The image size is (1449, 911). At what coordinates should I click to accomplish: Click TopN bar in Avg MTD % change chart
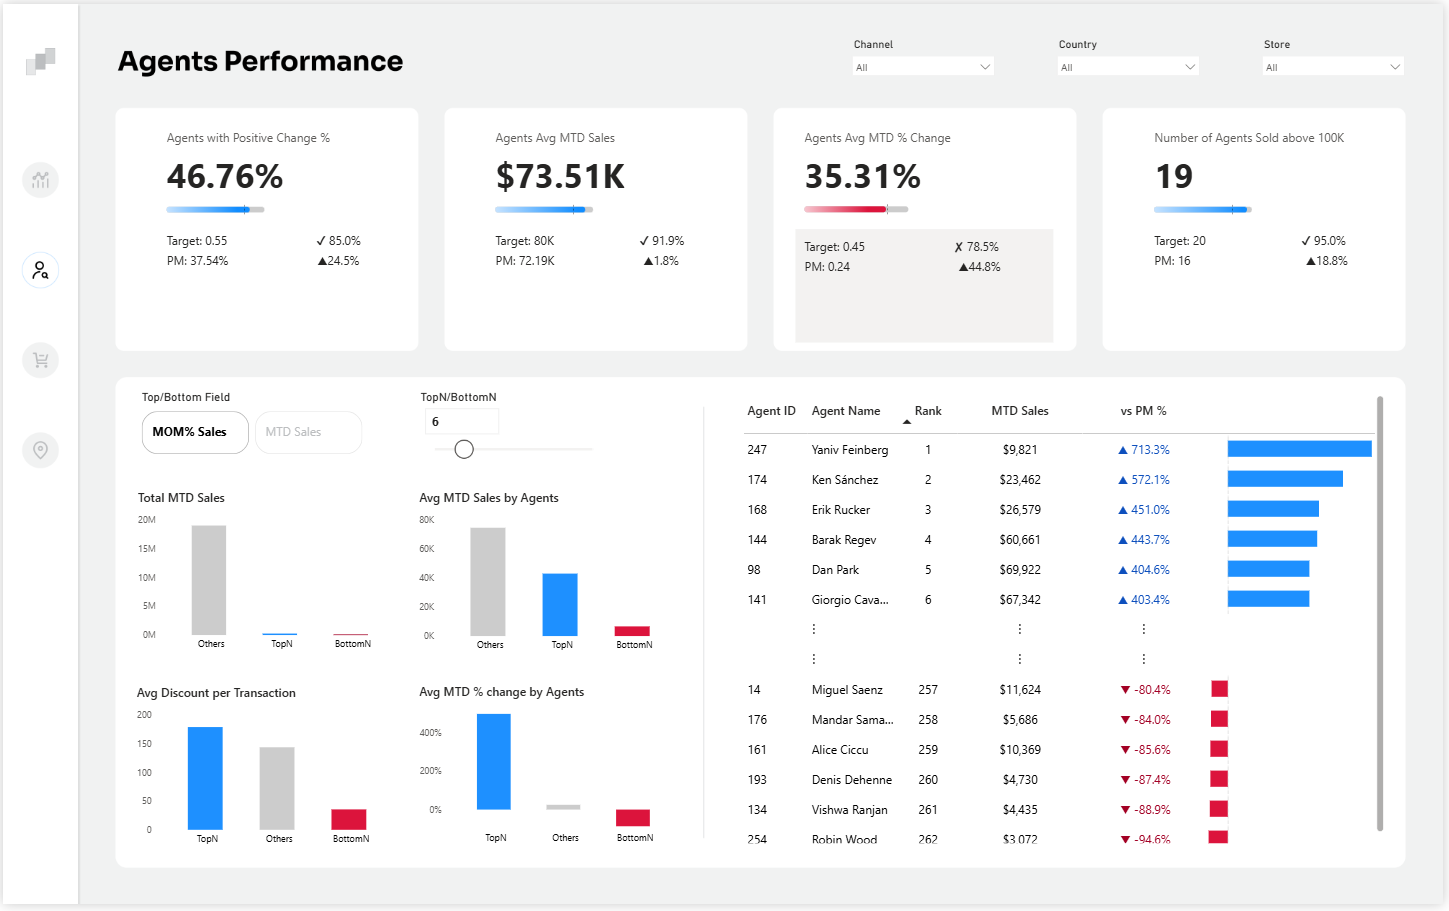(494, 761)
